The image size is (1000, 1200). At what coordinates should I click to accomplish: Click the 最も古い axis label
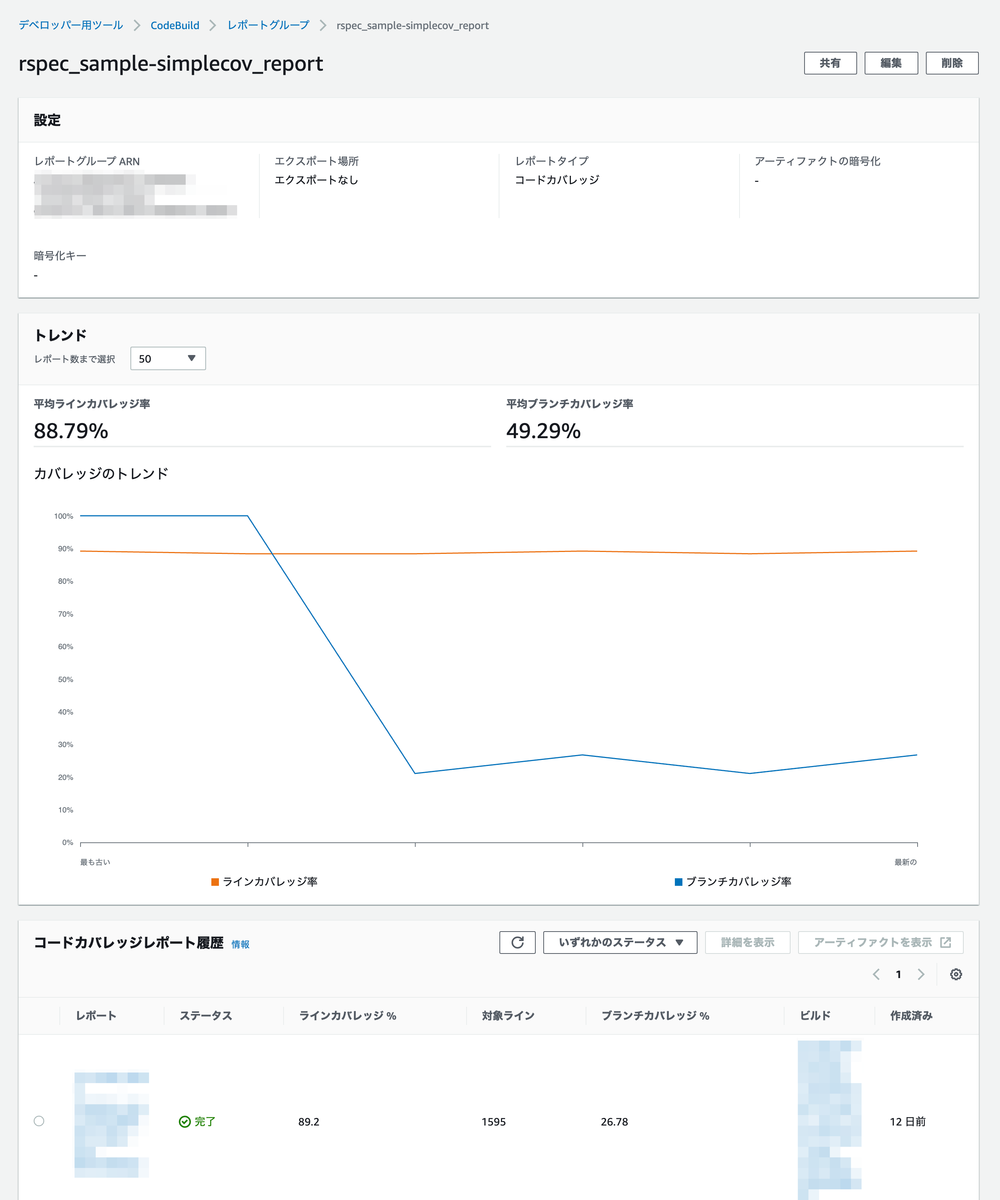pyautogui.click(x=95, y=861)
